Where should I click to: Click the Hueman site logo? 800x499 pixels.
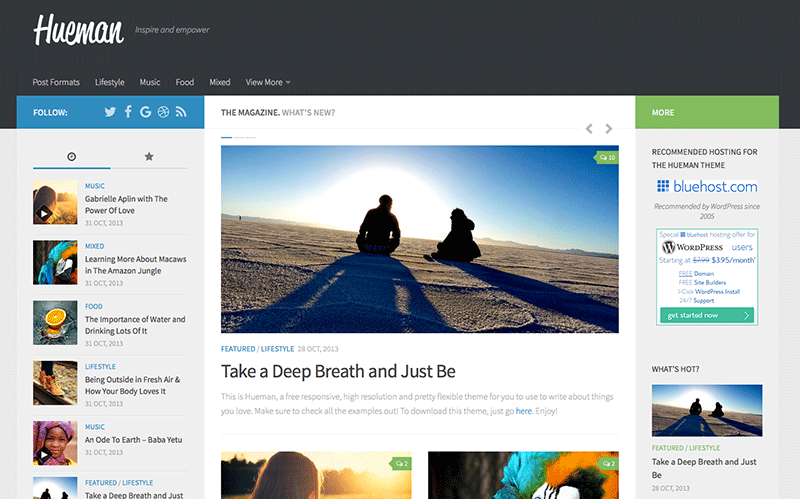78,30
